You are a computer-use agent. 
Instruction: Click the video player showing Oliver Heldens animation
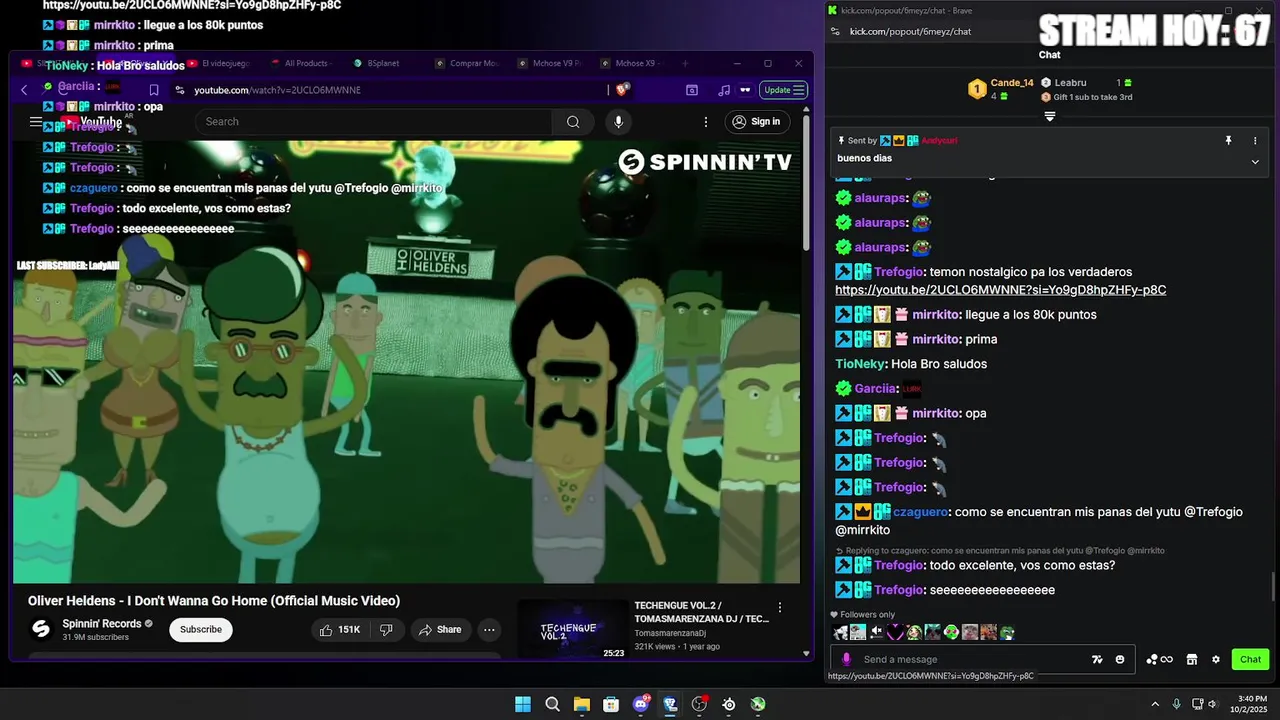(x=406, y=362)
